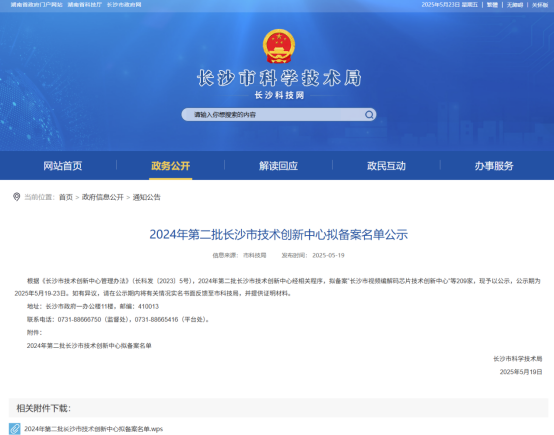Click the search magnifier icon
Viewport: 554px width, 435px height.
tap(369, 114)
